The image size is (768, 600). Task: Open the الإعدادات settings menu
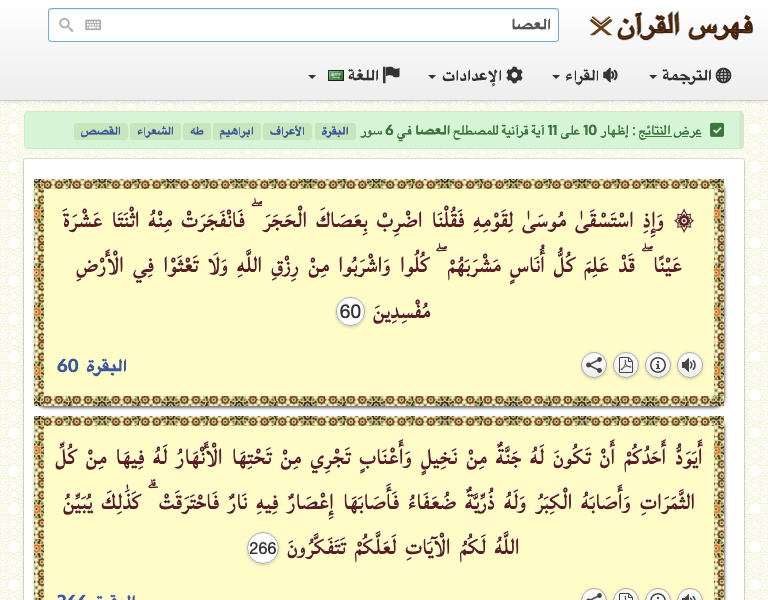[x=476, y=75]
